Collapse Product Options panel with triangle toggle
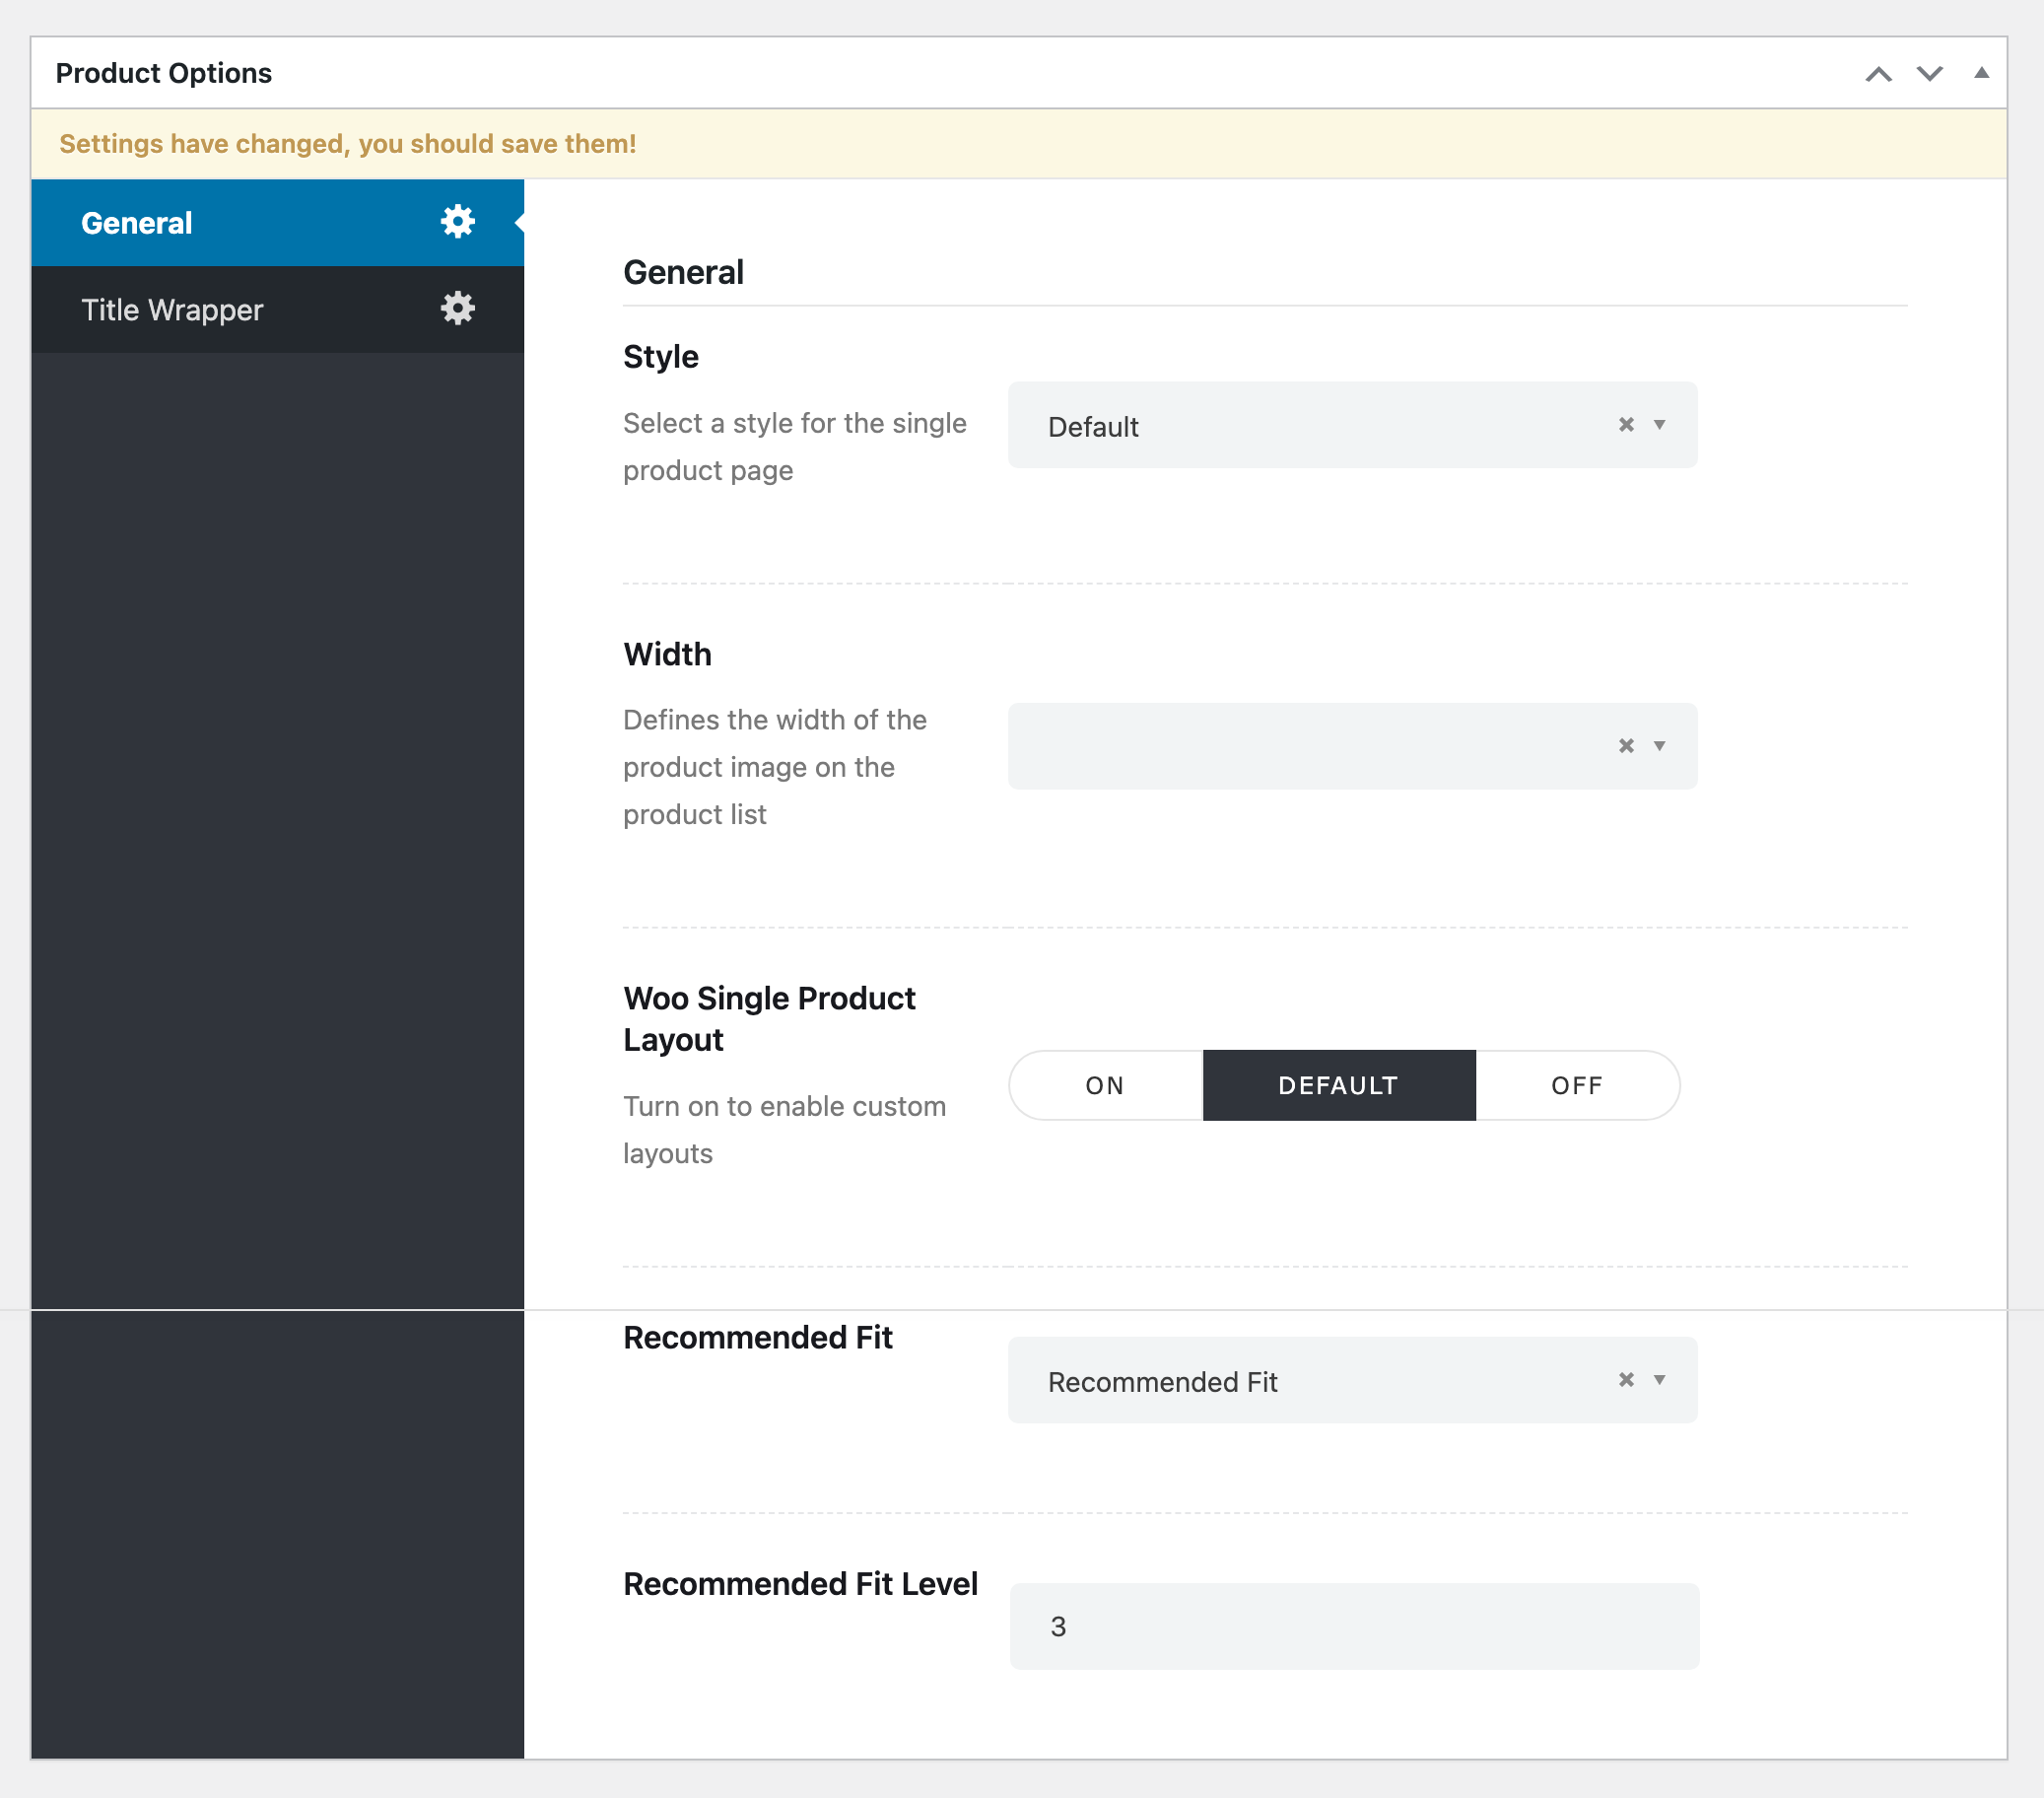 1980,73
